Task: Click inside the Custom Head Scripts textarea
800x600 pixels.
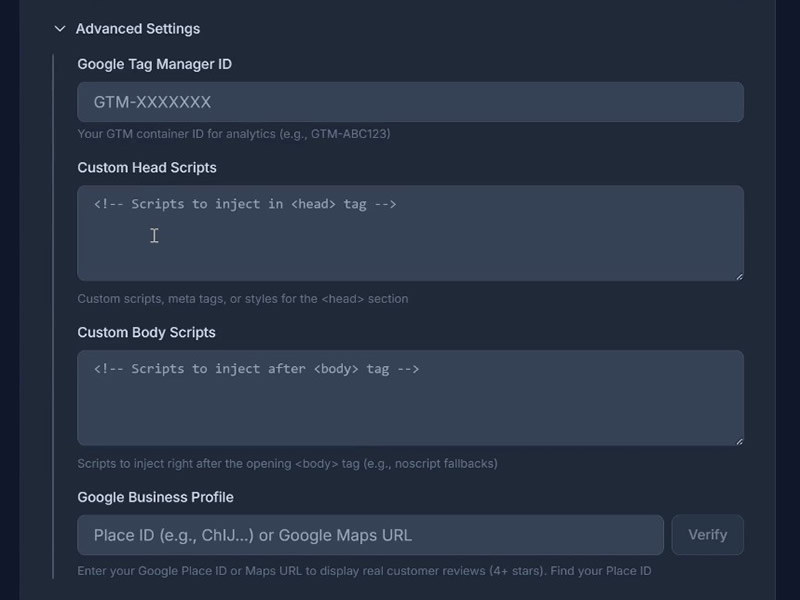Action: point(410,240)
